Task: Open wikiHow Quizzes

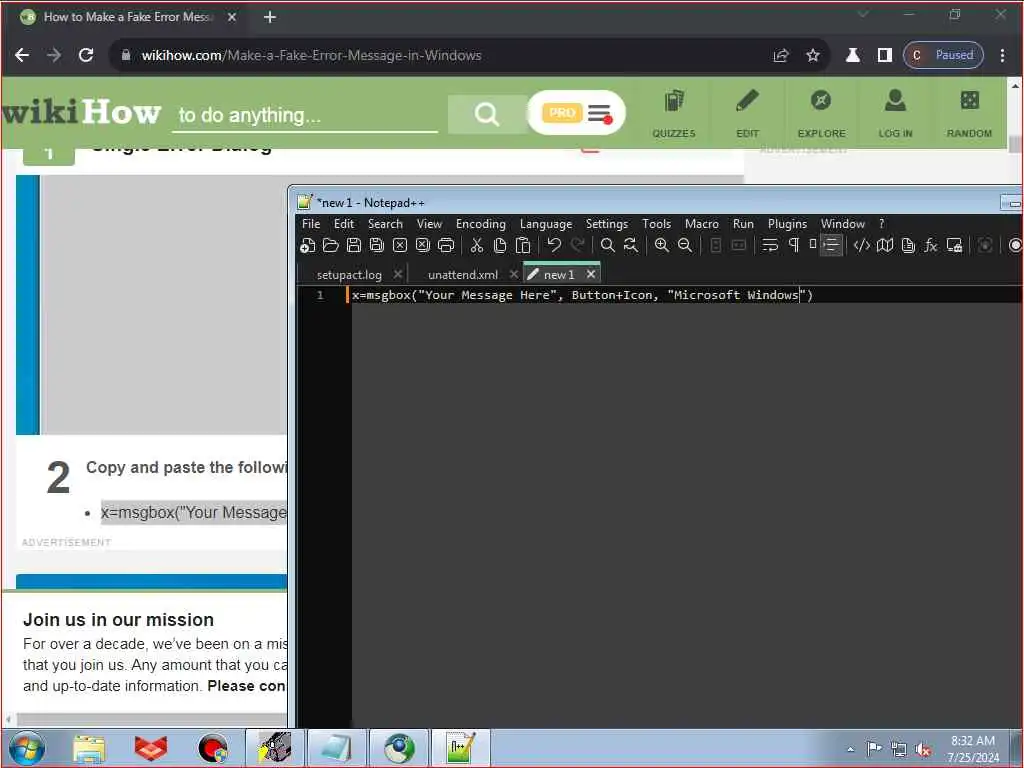Action: pyautogui.click(x=674, y=114)
